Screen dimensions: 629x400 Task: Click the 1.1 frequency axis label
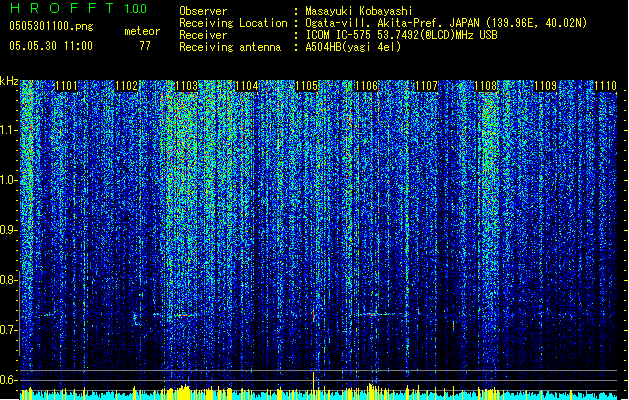(9, 130)
